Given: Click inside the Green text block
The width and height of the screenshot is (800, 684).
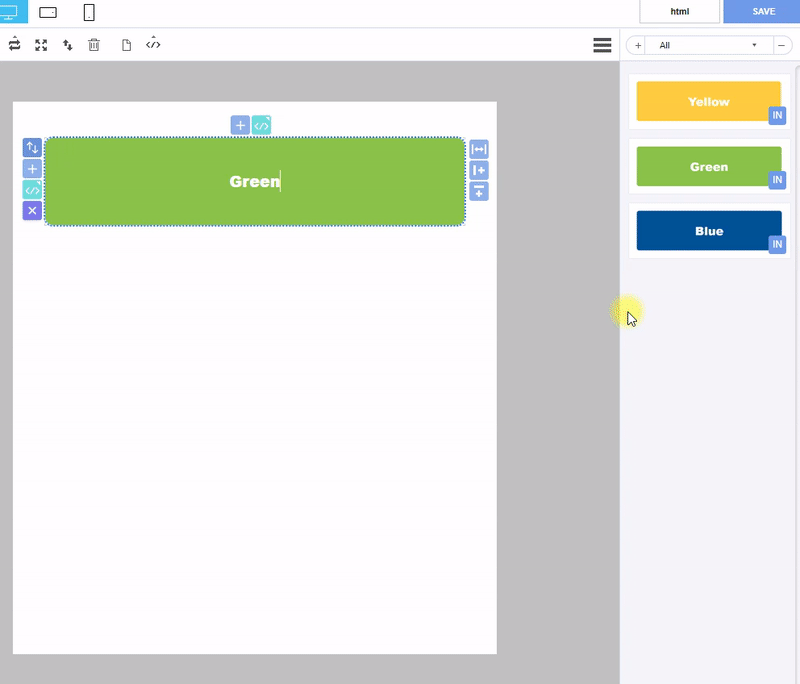Looking at the screenshot, I should [255, 181].
